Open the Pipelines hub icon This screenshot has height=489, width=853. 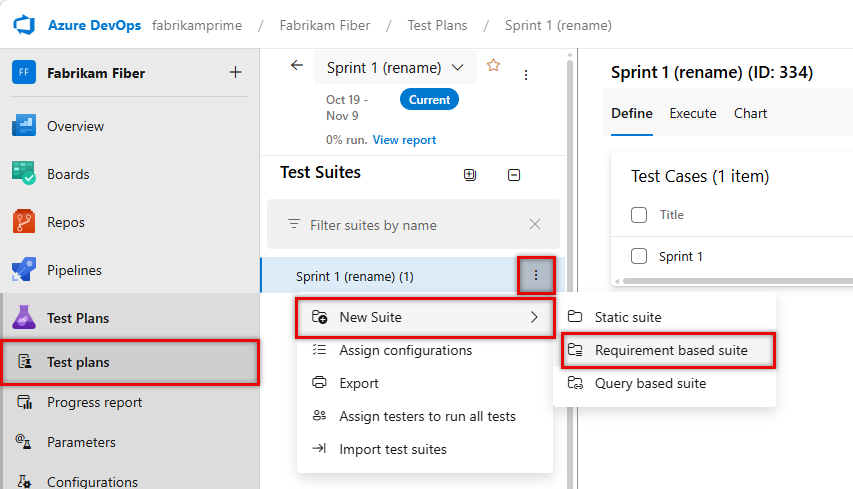point(24,270)
